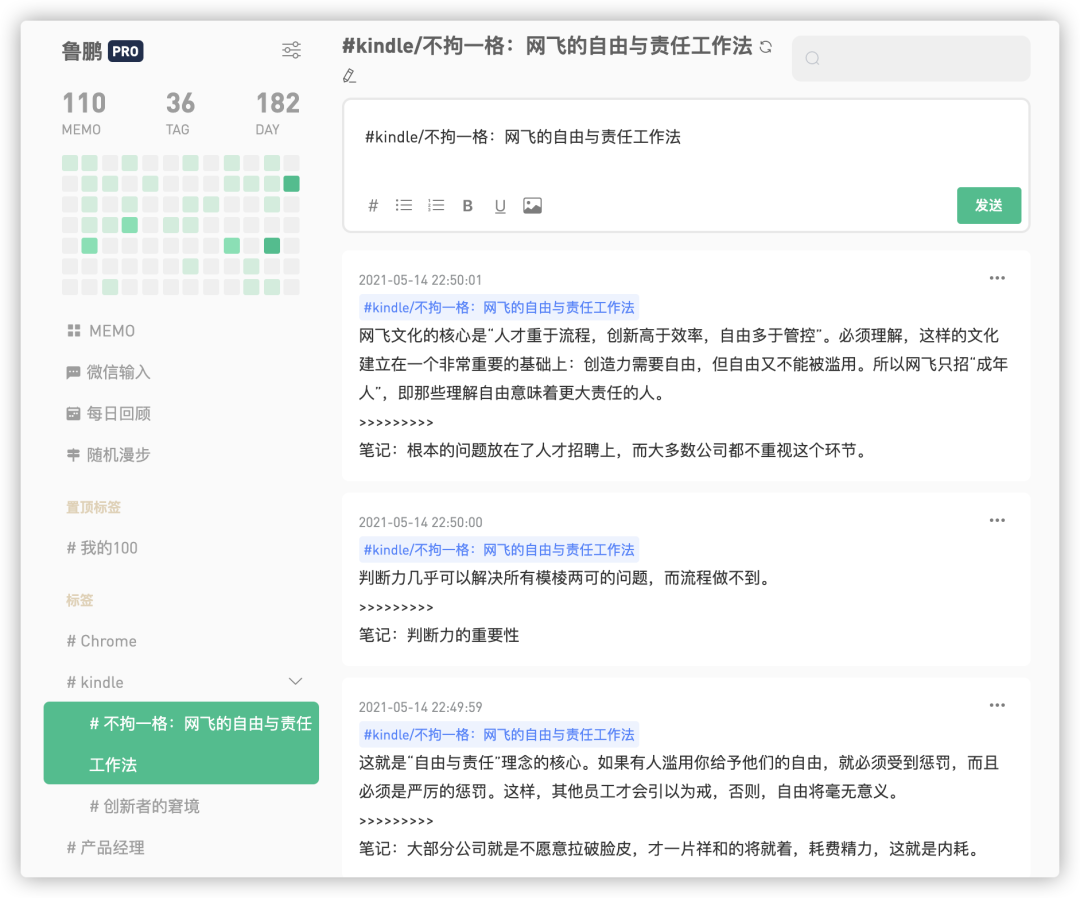Image resolution: width=1080 pixels, height=898 pixels.
Task: Insert a hashtag with the # toolbar icon
Action: tap(373, 205)
